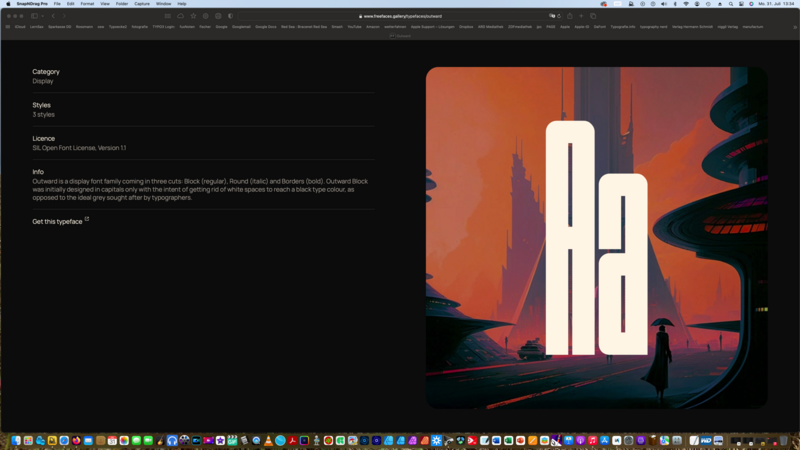
Task: Expand the bookmarks overflow chevron
Action: (x=795, y=27)
